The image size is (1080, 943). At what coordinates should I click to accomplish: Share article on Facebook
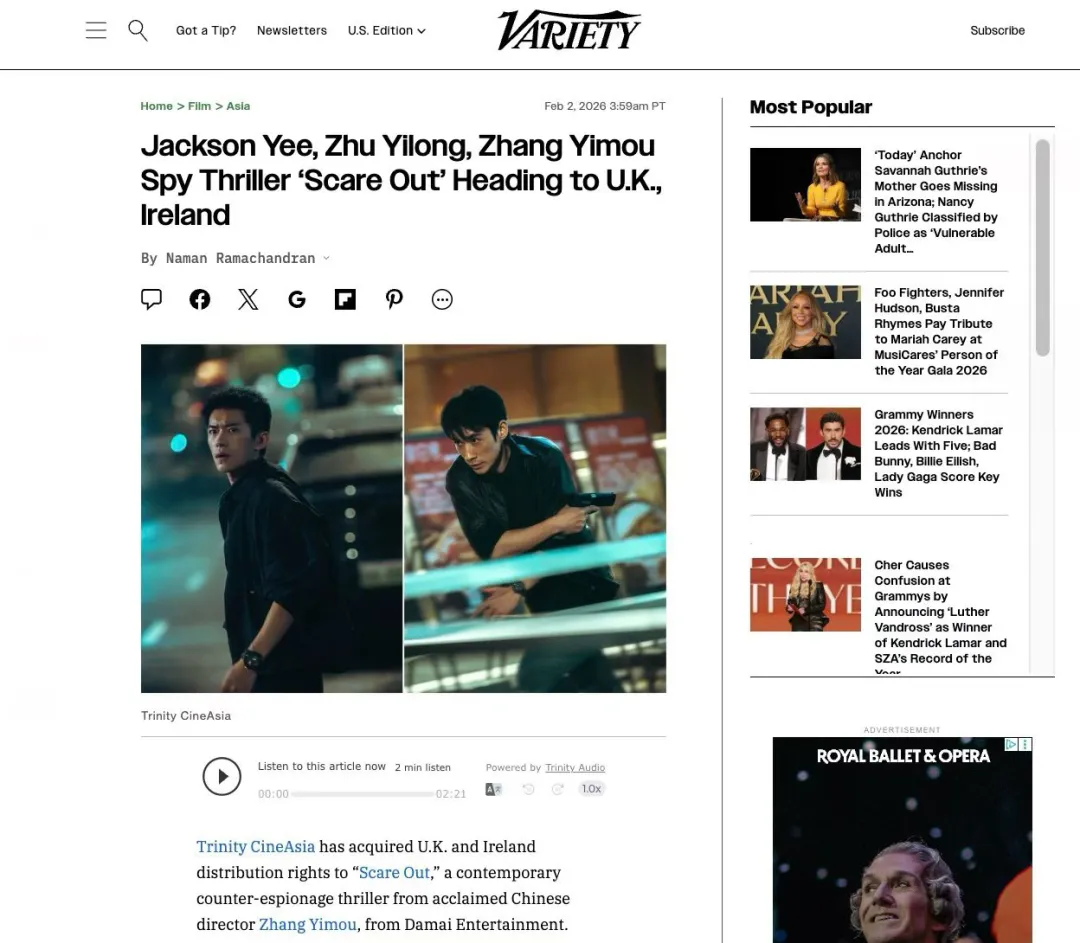[200, 300]
